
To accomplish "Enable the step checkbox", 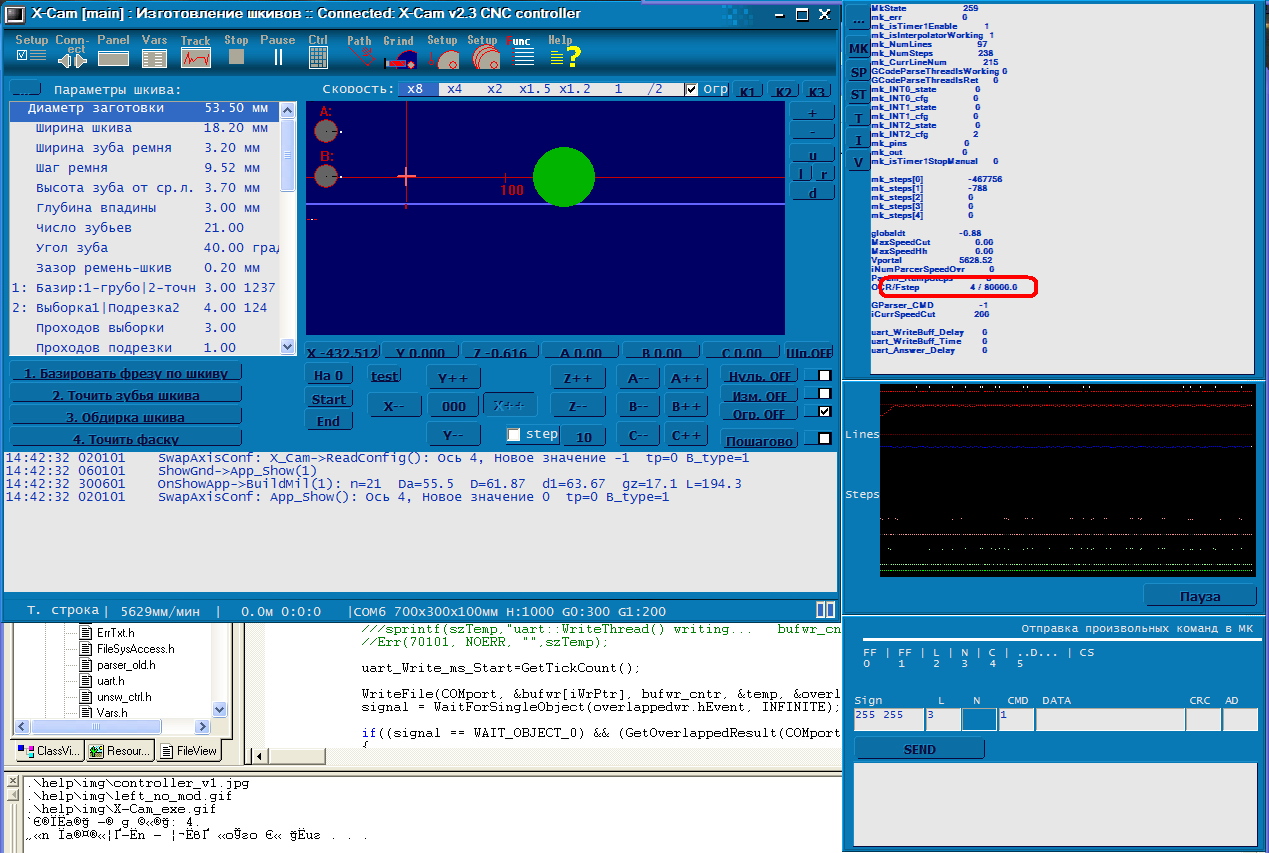I will point(514,435).
